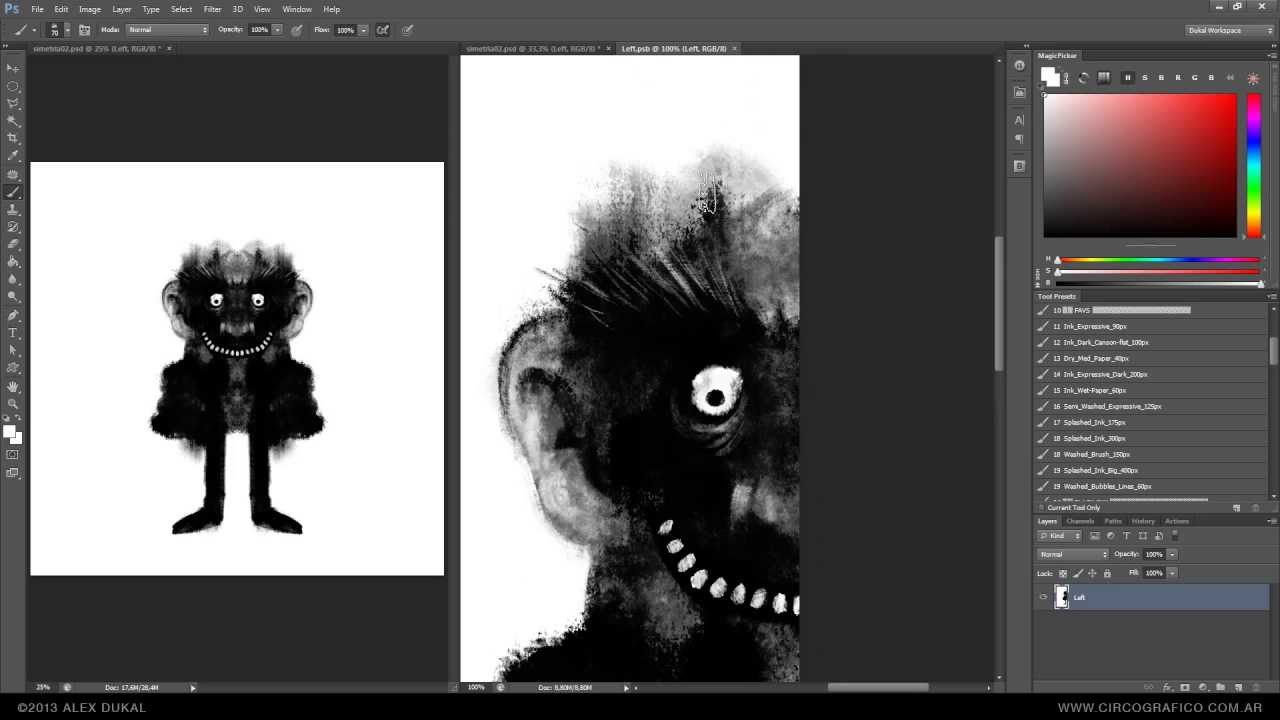Select the Brush tool in toolbar

tap(13, 192)
